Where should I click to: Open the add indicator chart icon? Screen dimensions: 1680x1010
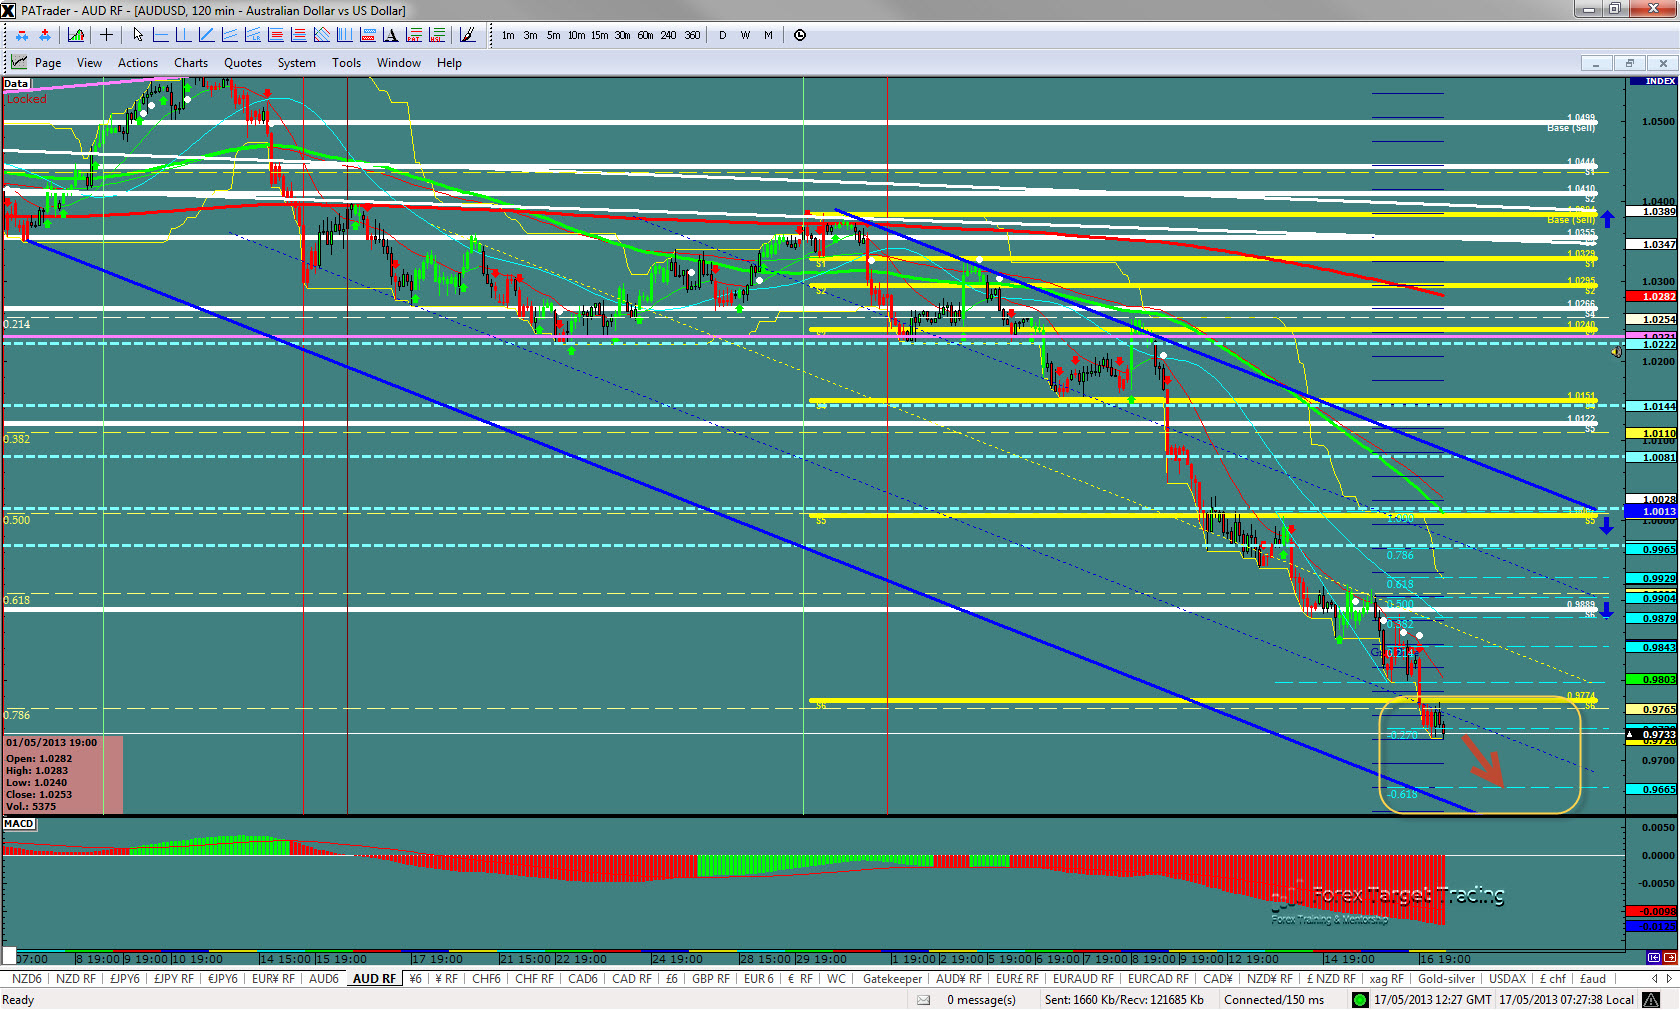(76, 35)
